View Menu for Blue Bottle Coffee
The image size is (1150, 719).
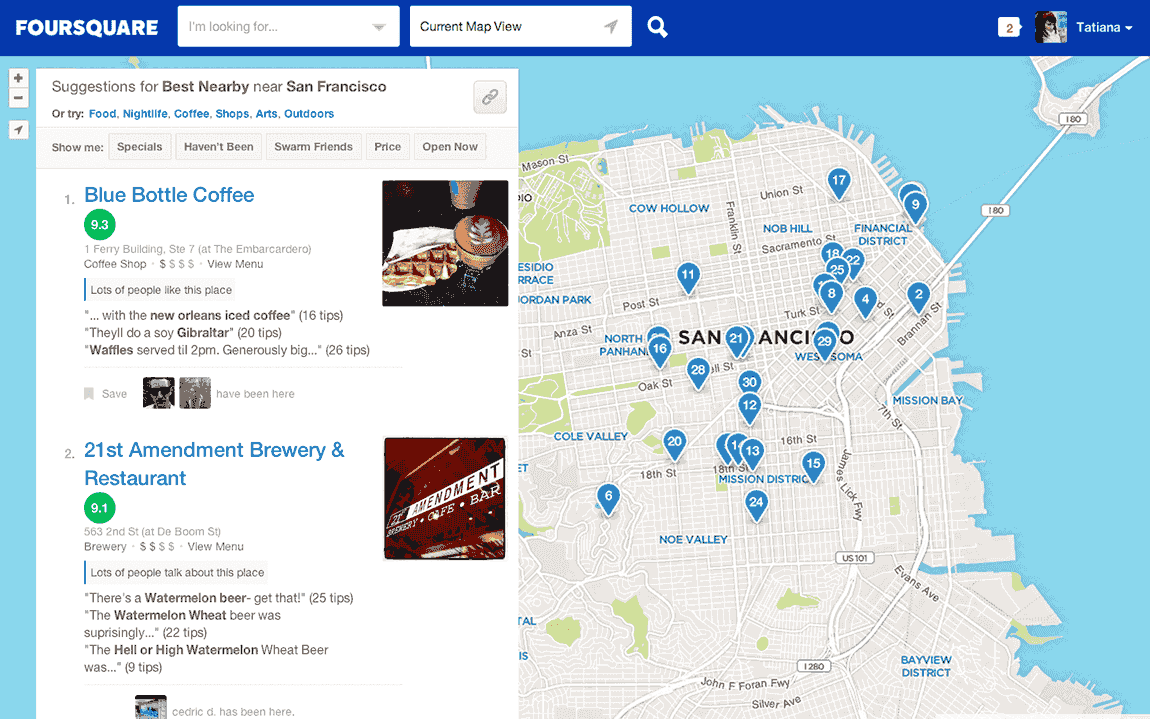[235, 264]
